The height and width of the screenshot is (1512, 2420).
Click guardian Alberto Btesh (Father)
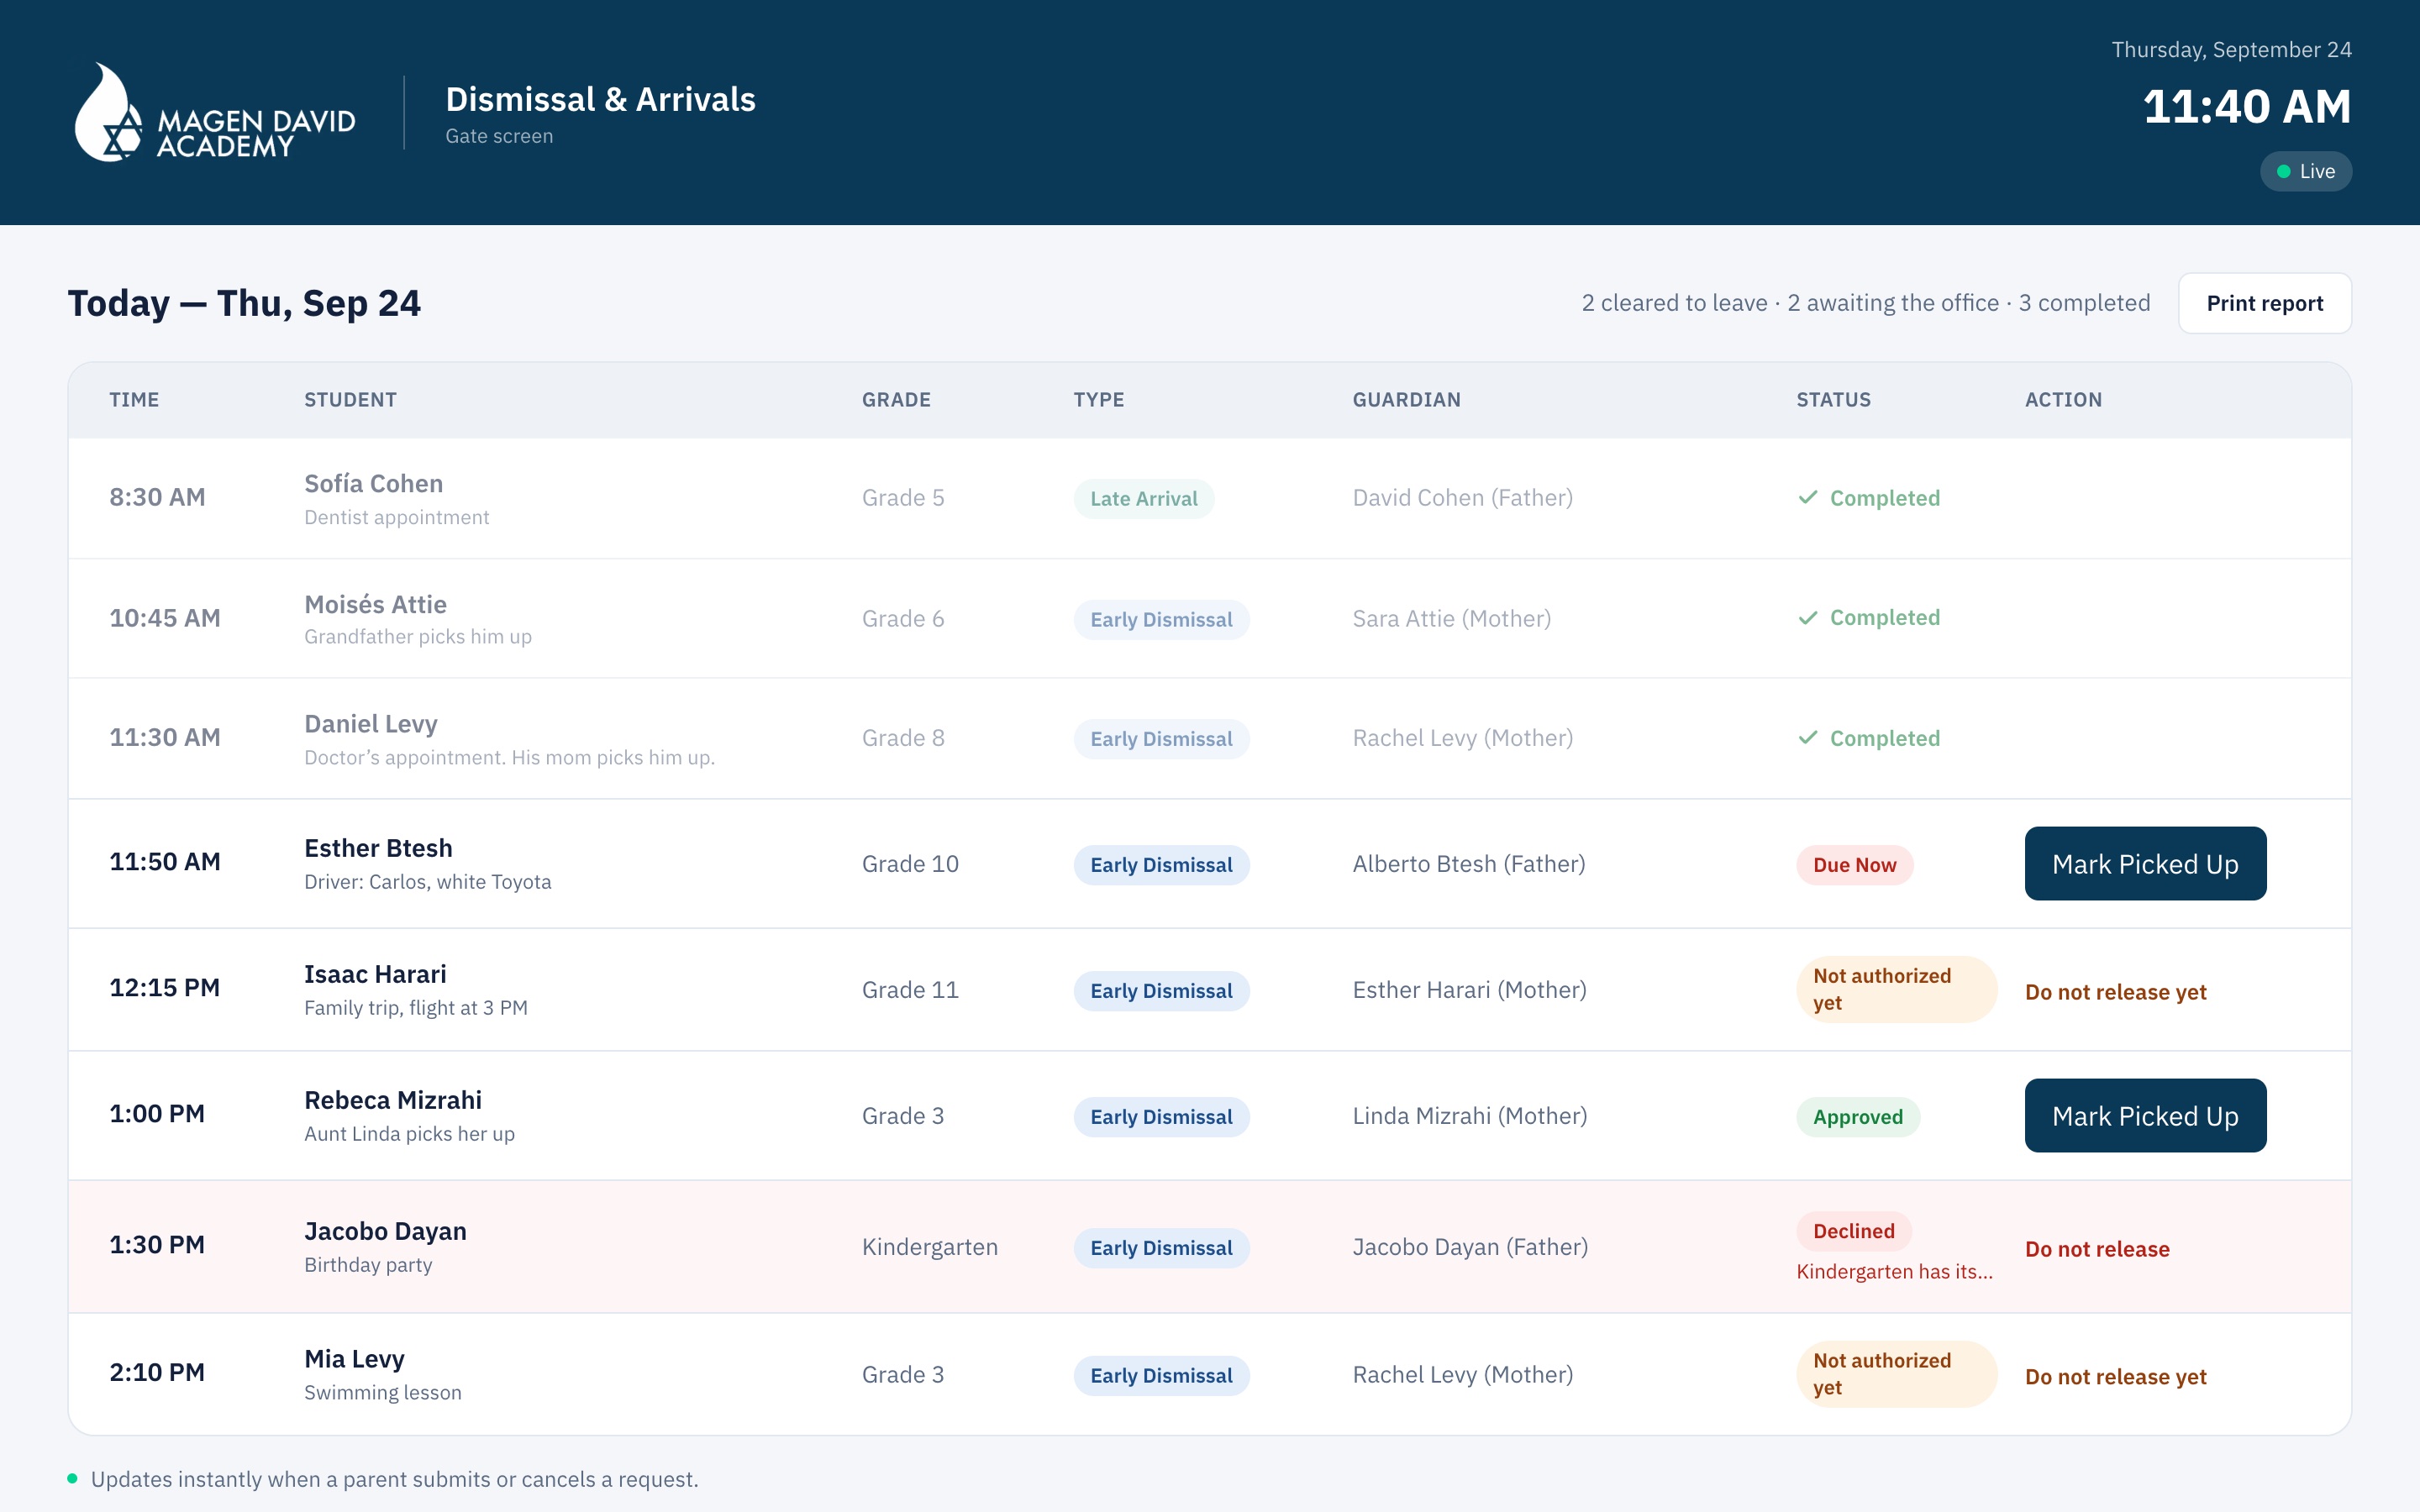pos(1468,864)
